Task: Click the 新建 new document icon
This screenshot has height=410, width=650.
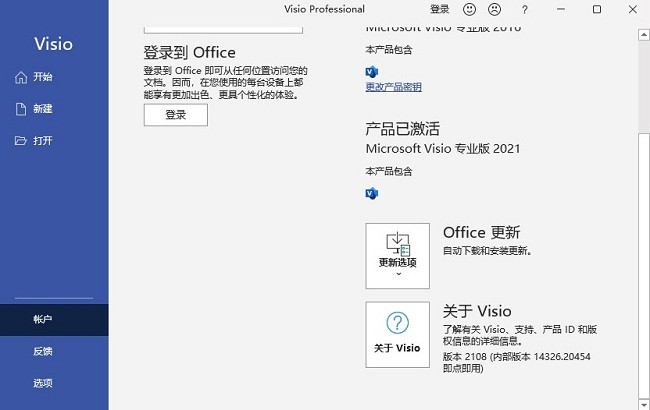Action: (x=20, y=109)
